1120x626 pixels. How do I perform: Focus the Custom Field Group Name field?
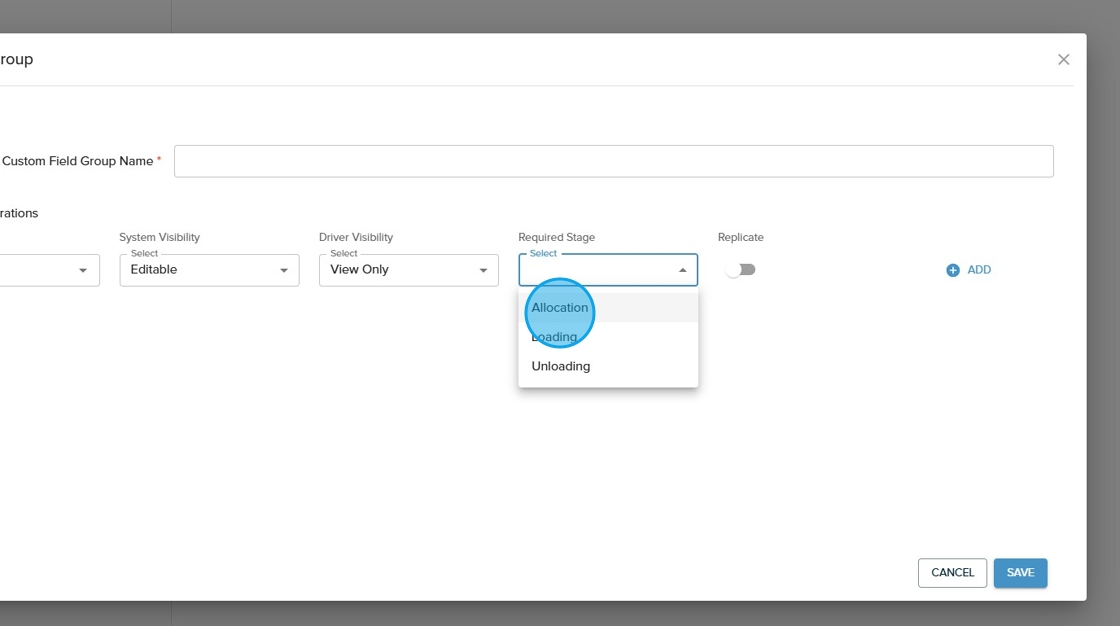(613, 162)
